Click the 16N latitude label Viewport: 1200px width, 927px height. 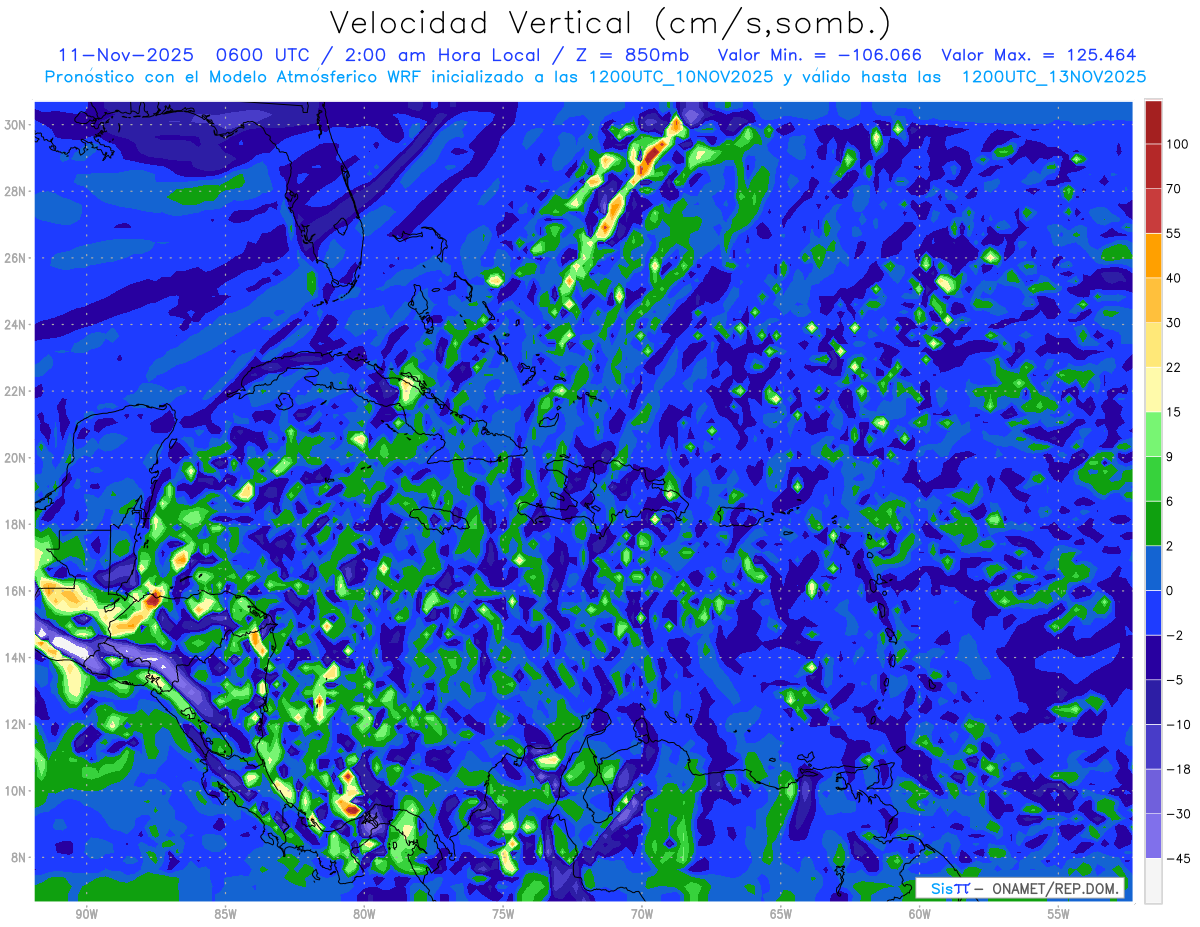pyautogui.click(x=15, y=591)
